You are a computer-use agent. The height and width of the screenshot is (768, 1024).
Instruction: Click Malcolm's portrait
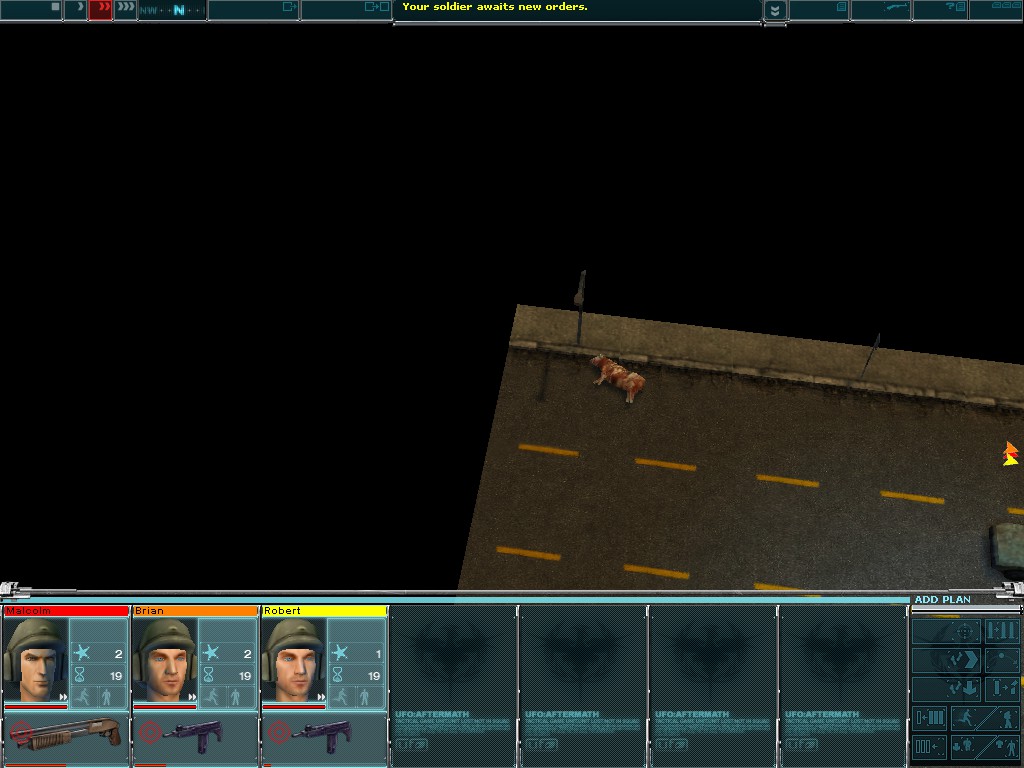[35, 660]
